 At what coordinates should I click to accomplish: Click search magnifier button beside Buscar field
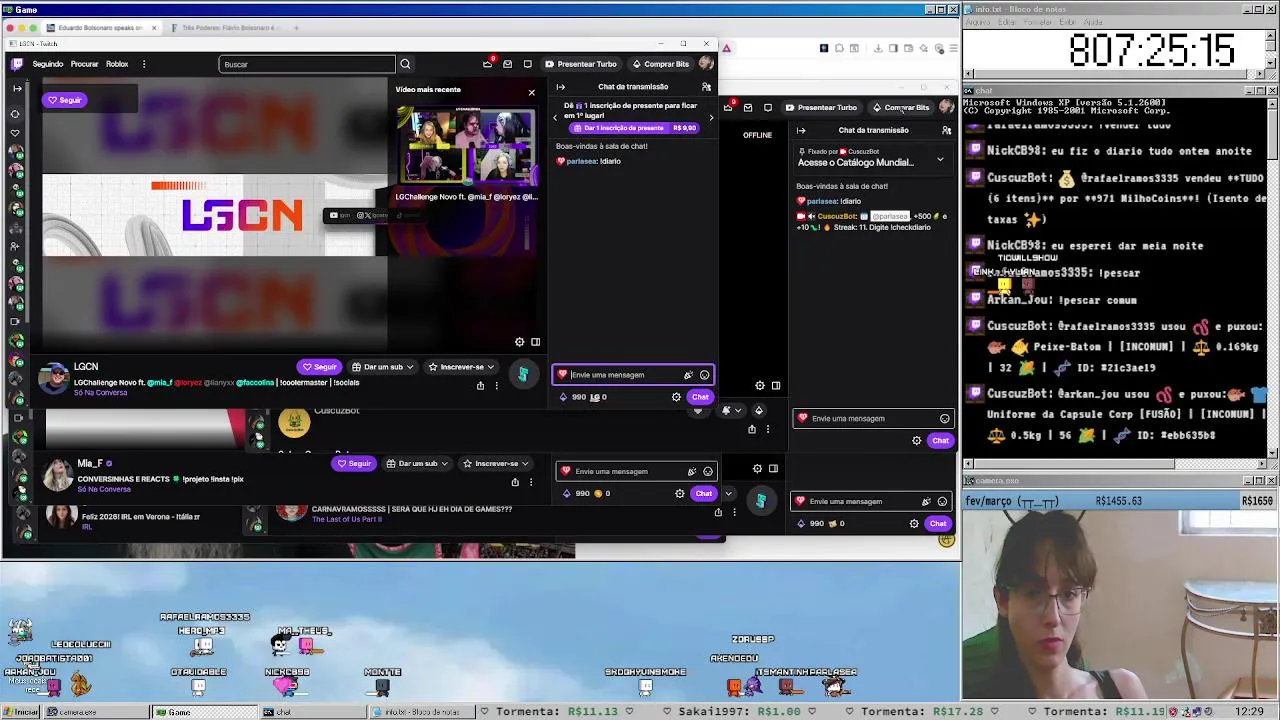[405, 64]
